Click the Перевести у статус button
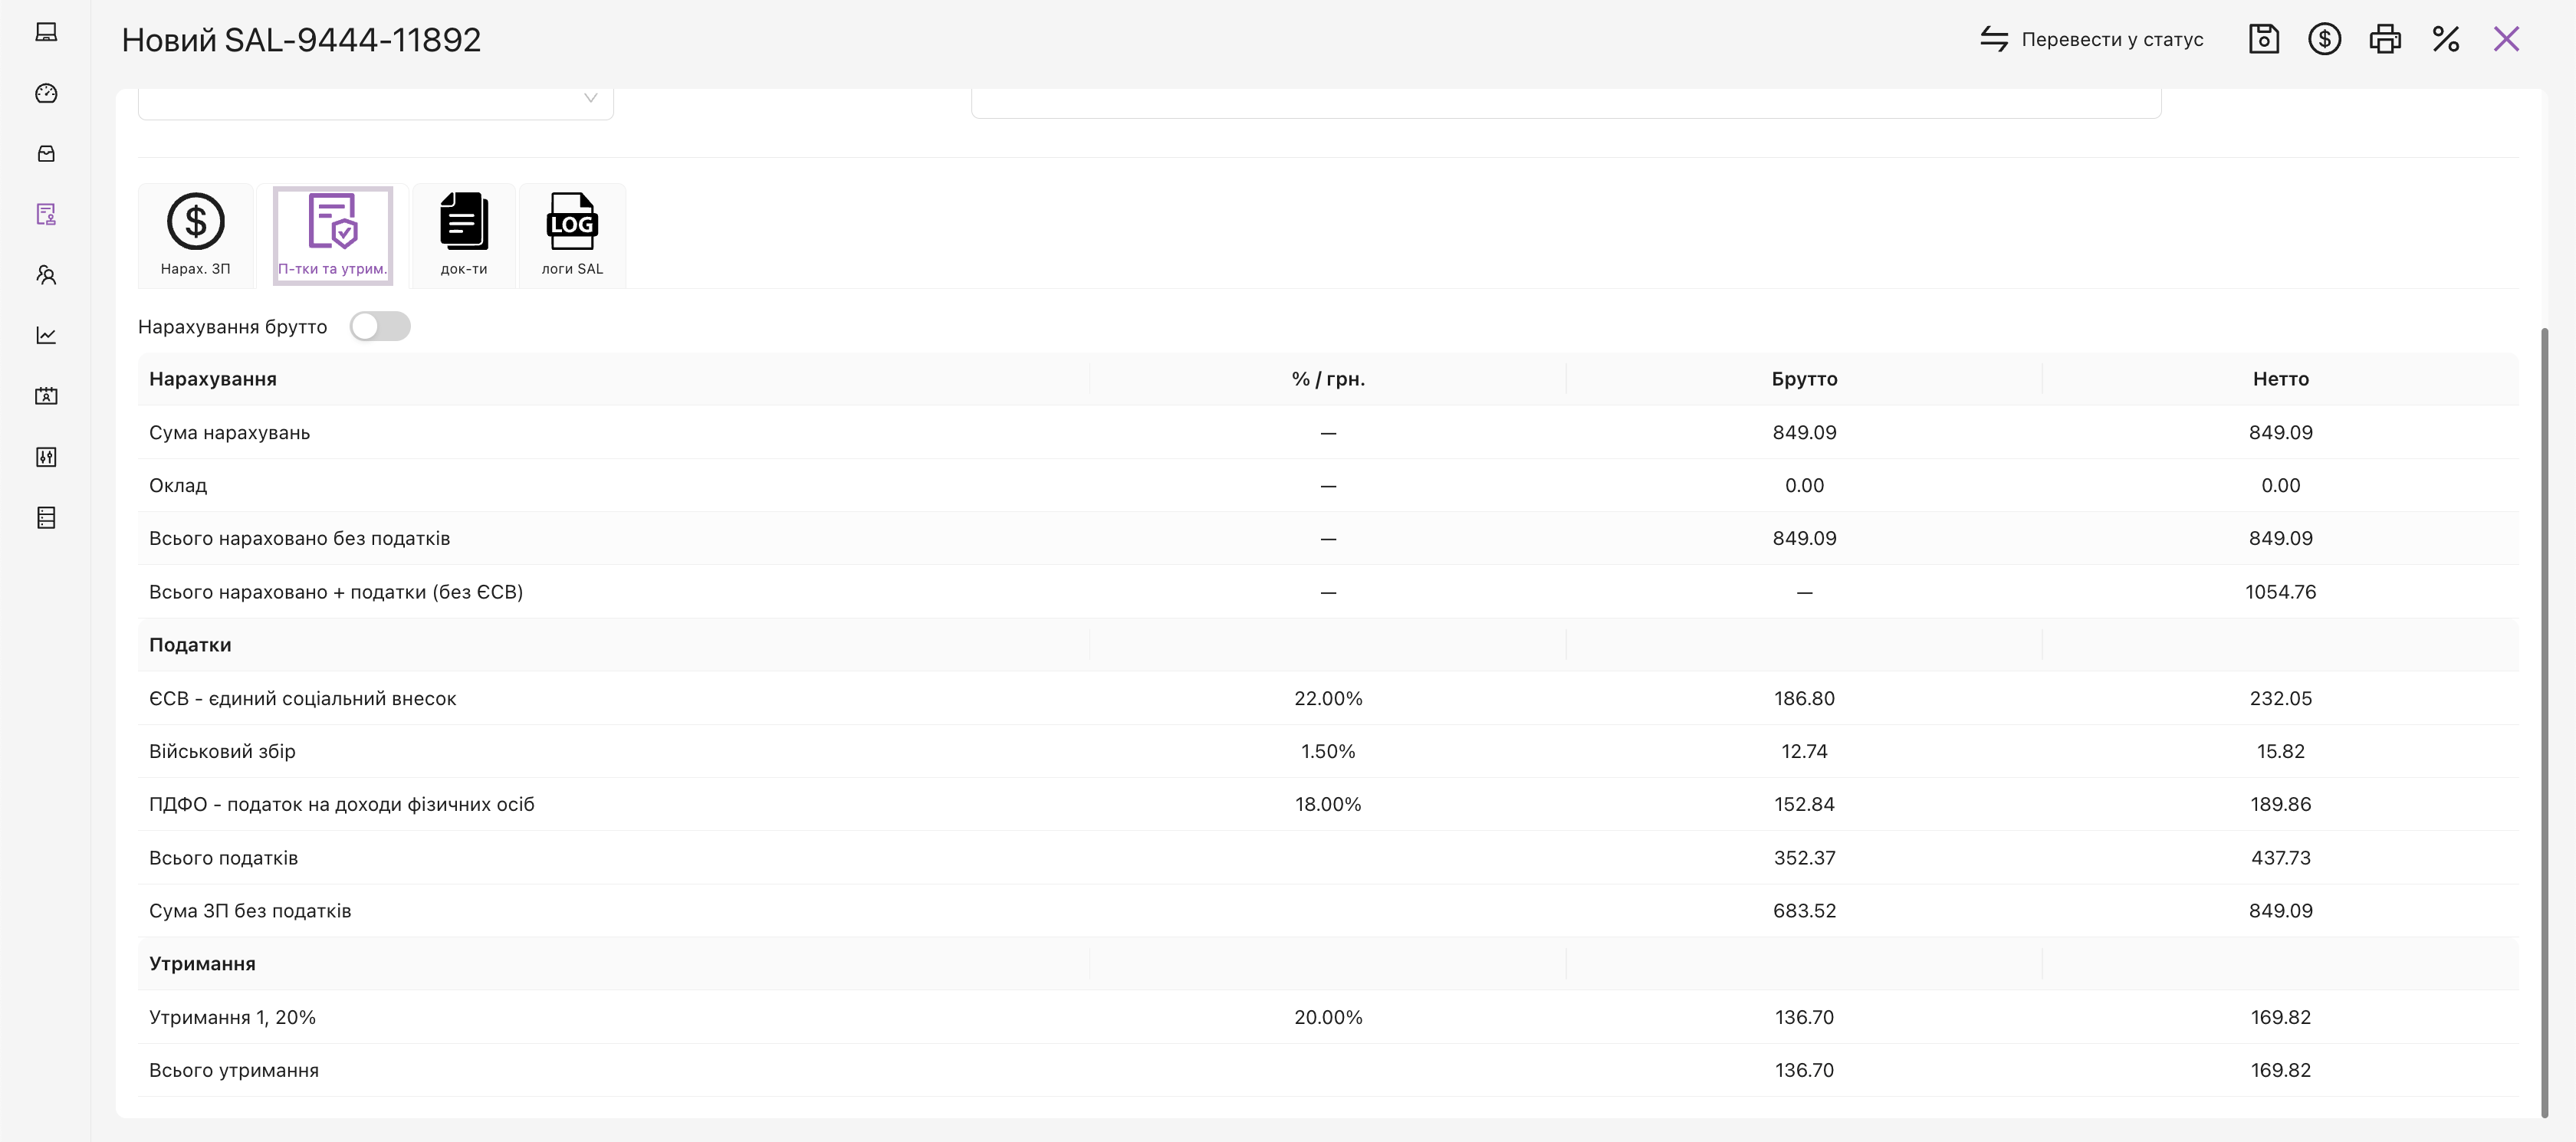The width and height of the screenshot is (2576, 1142). (2092, 39)
